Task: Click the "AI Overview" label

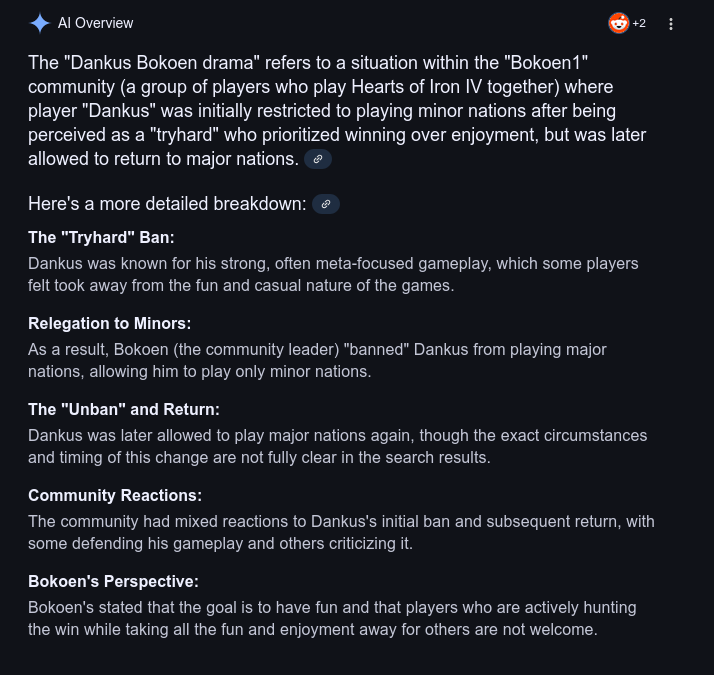Action: point(95,23)
